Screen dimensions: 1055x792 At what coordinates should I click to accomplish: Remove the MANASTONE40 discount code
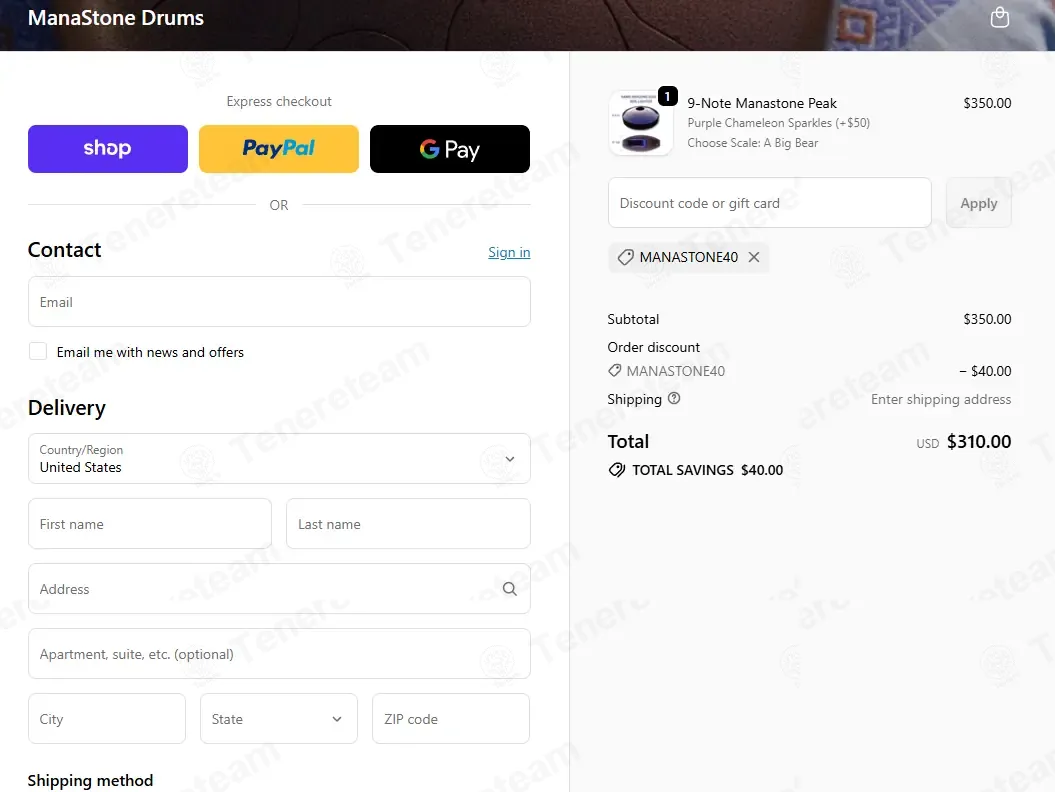pos(754,257)
